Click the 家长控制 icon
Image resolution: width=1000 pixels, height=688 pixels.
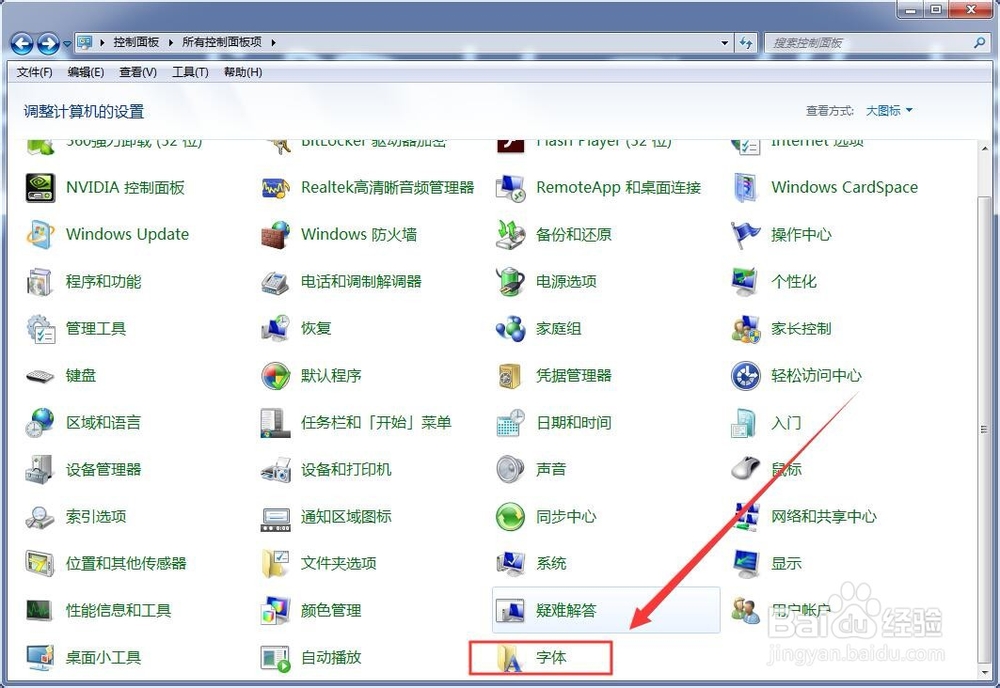pyautogui.click(x=746, y=329)
